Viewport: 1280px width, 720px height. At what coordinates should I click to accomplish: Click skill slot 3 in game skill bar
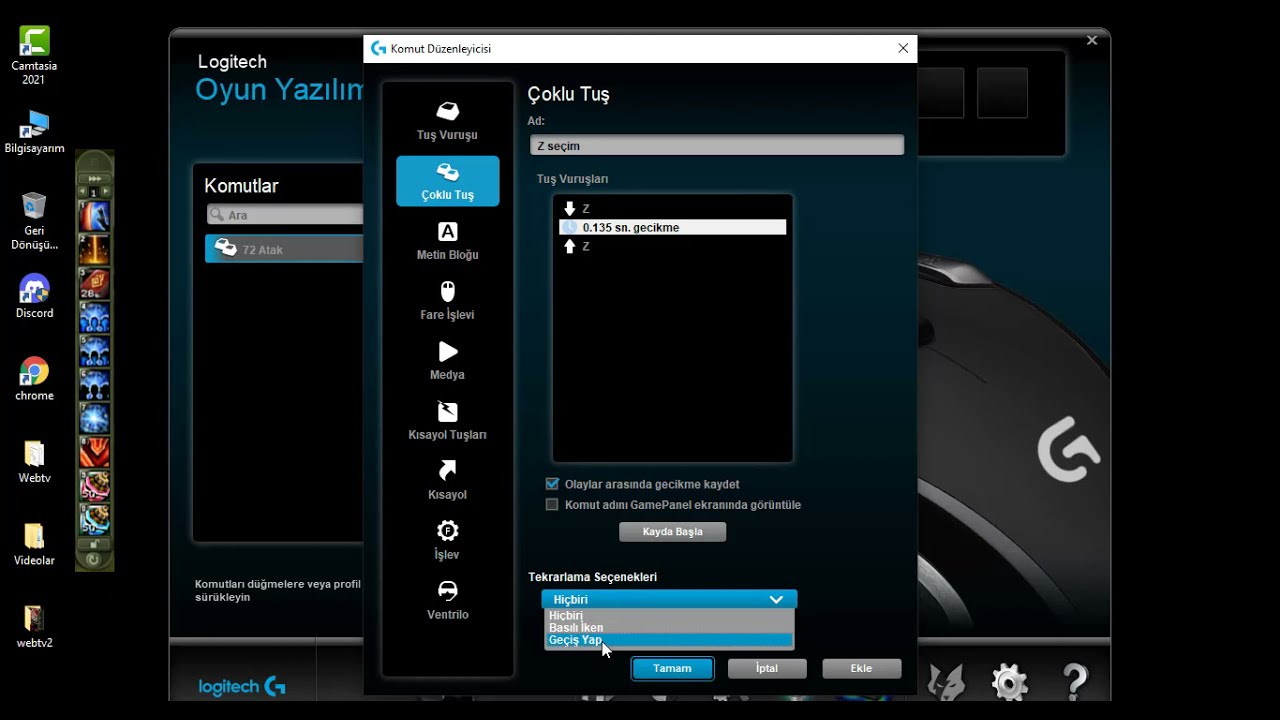pos(94,283)
